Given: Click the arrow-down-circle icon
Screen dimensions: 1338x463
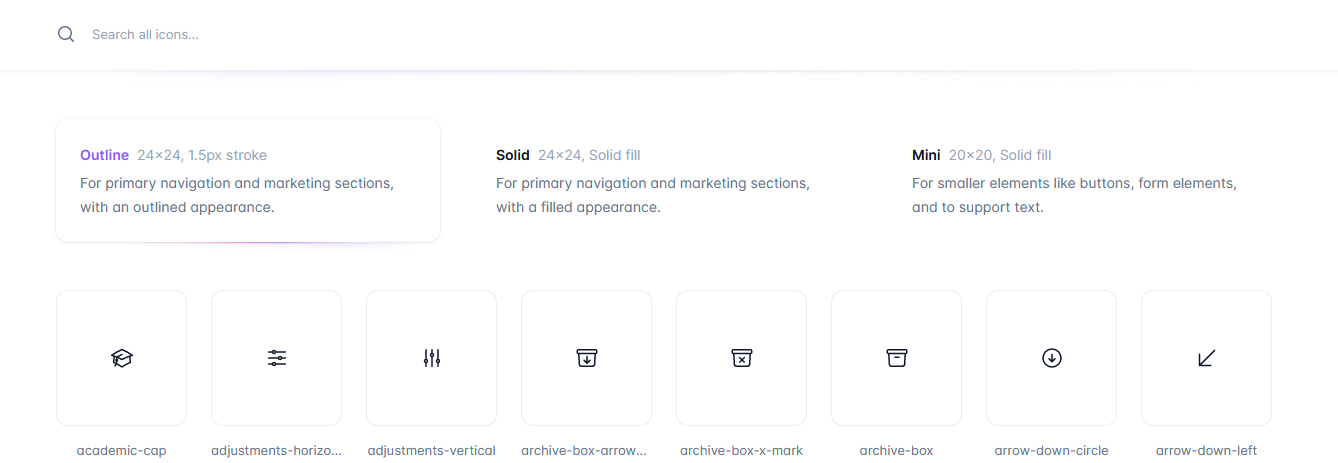Looking at the screenshot, I should pos(1051,358).
